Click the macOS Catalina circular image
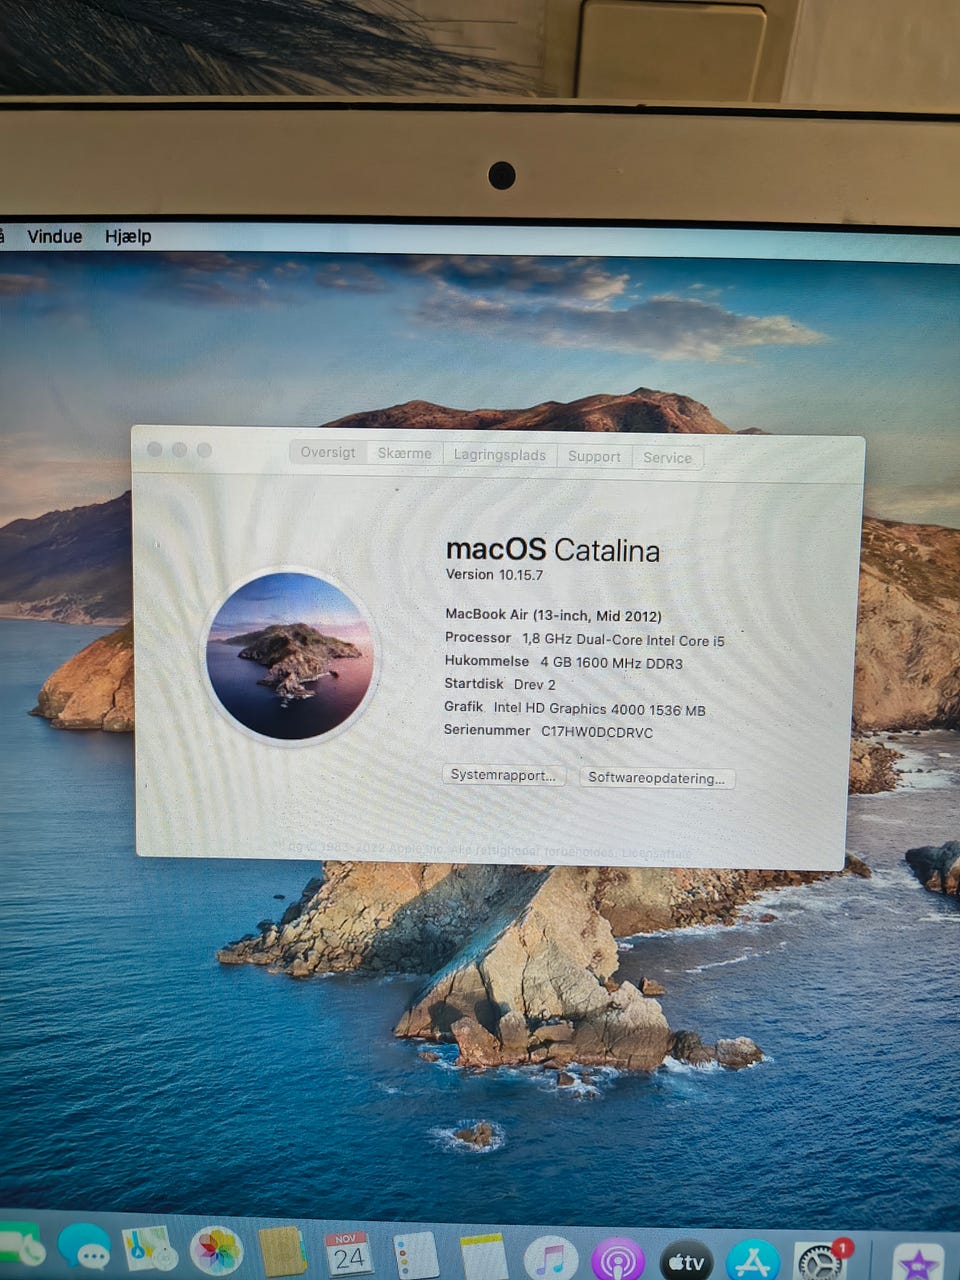Screen dimensions: 960x1280 point(290,656)
